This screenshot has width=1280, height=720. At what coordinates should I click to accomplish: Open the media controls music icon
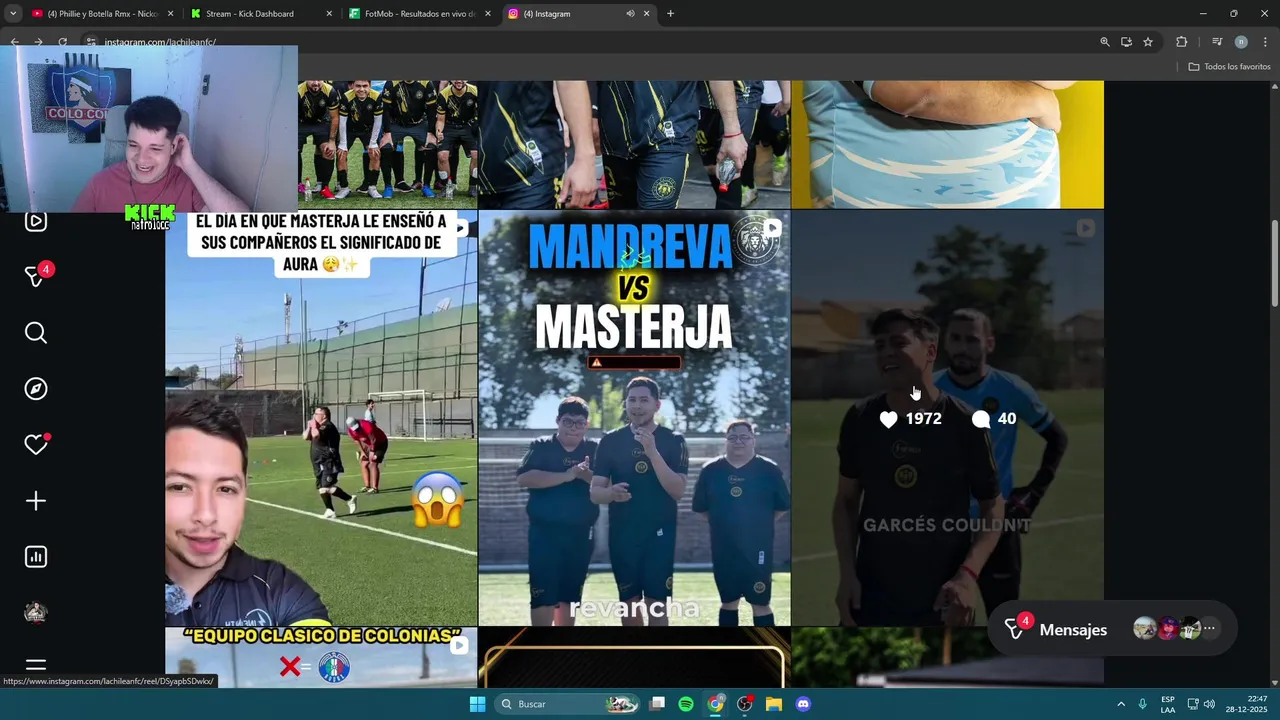(1217, 42)
